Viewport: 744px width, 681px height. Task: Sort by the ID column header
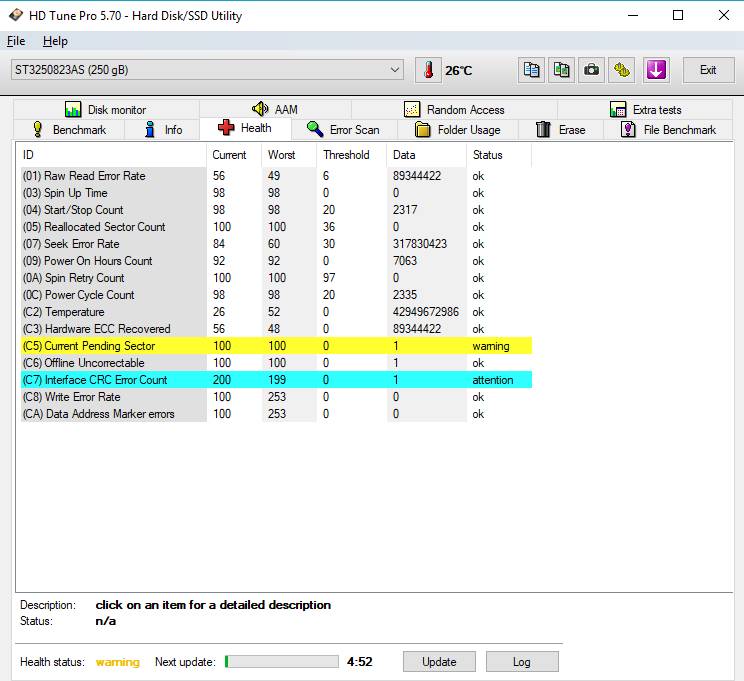pyautogui.click(x=113, y=155)
